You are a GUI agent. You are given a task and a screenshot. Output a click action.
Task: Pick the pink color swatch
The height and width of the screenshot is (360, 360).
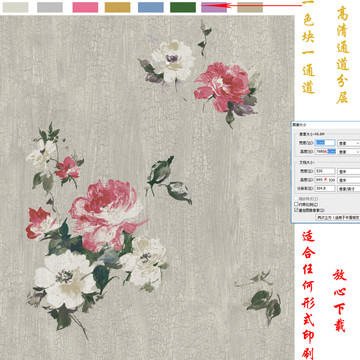tap(85, 7)
